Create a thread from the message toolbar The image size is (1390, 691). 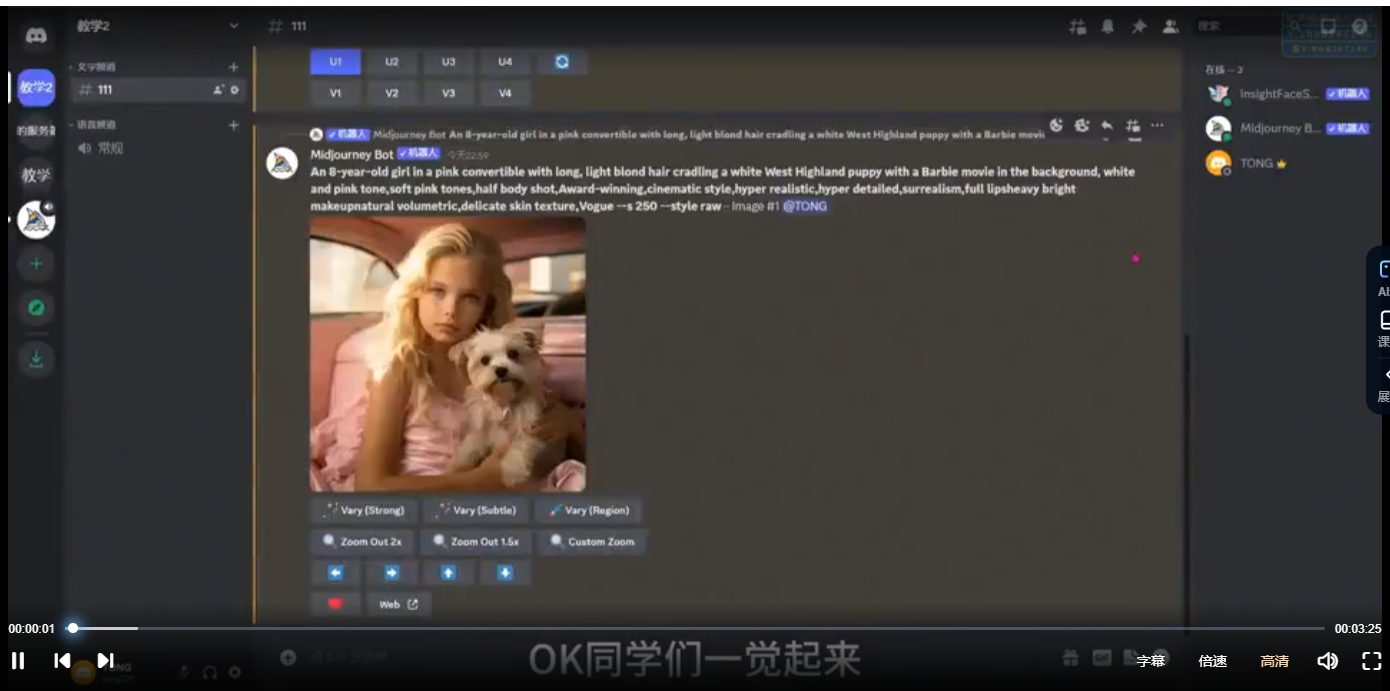[1132, 125]
